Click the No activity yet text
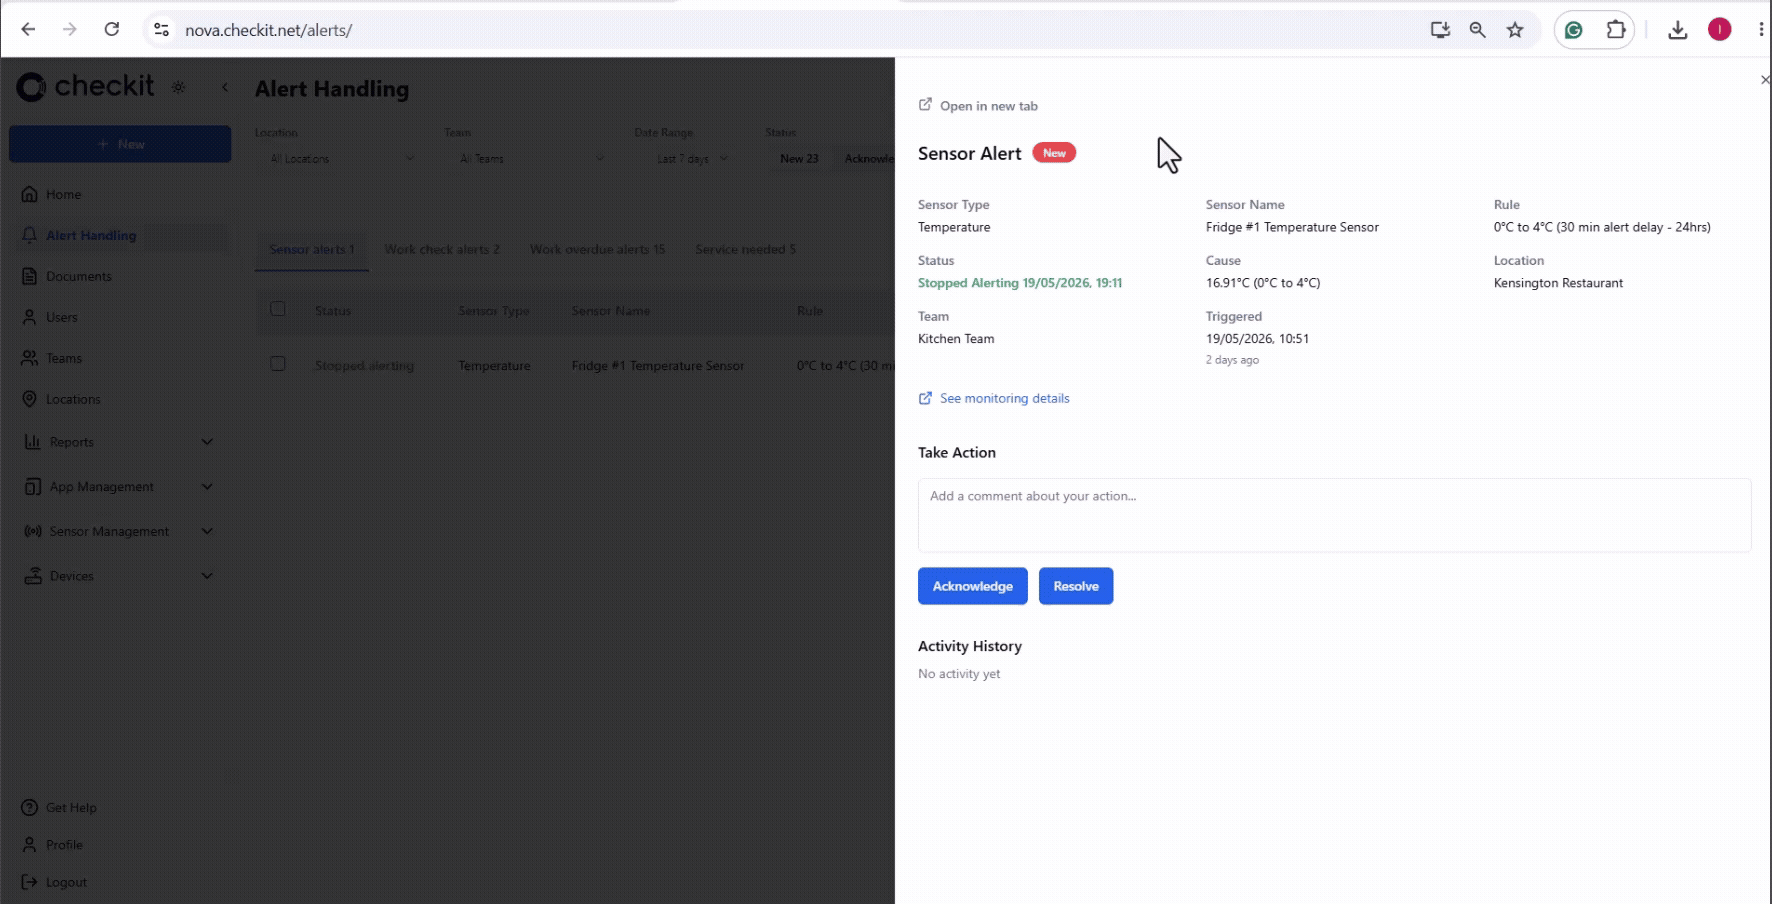1772x904 pixels. coord(959,674)
